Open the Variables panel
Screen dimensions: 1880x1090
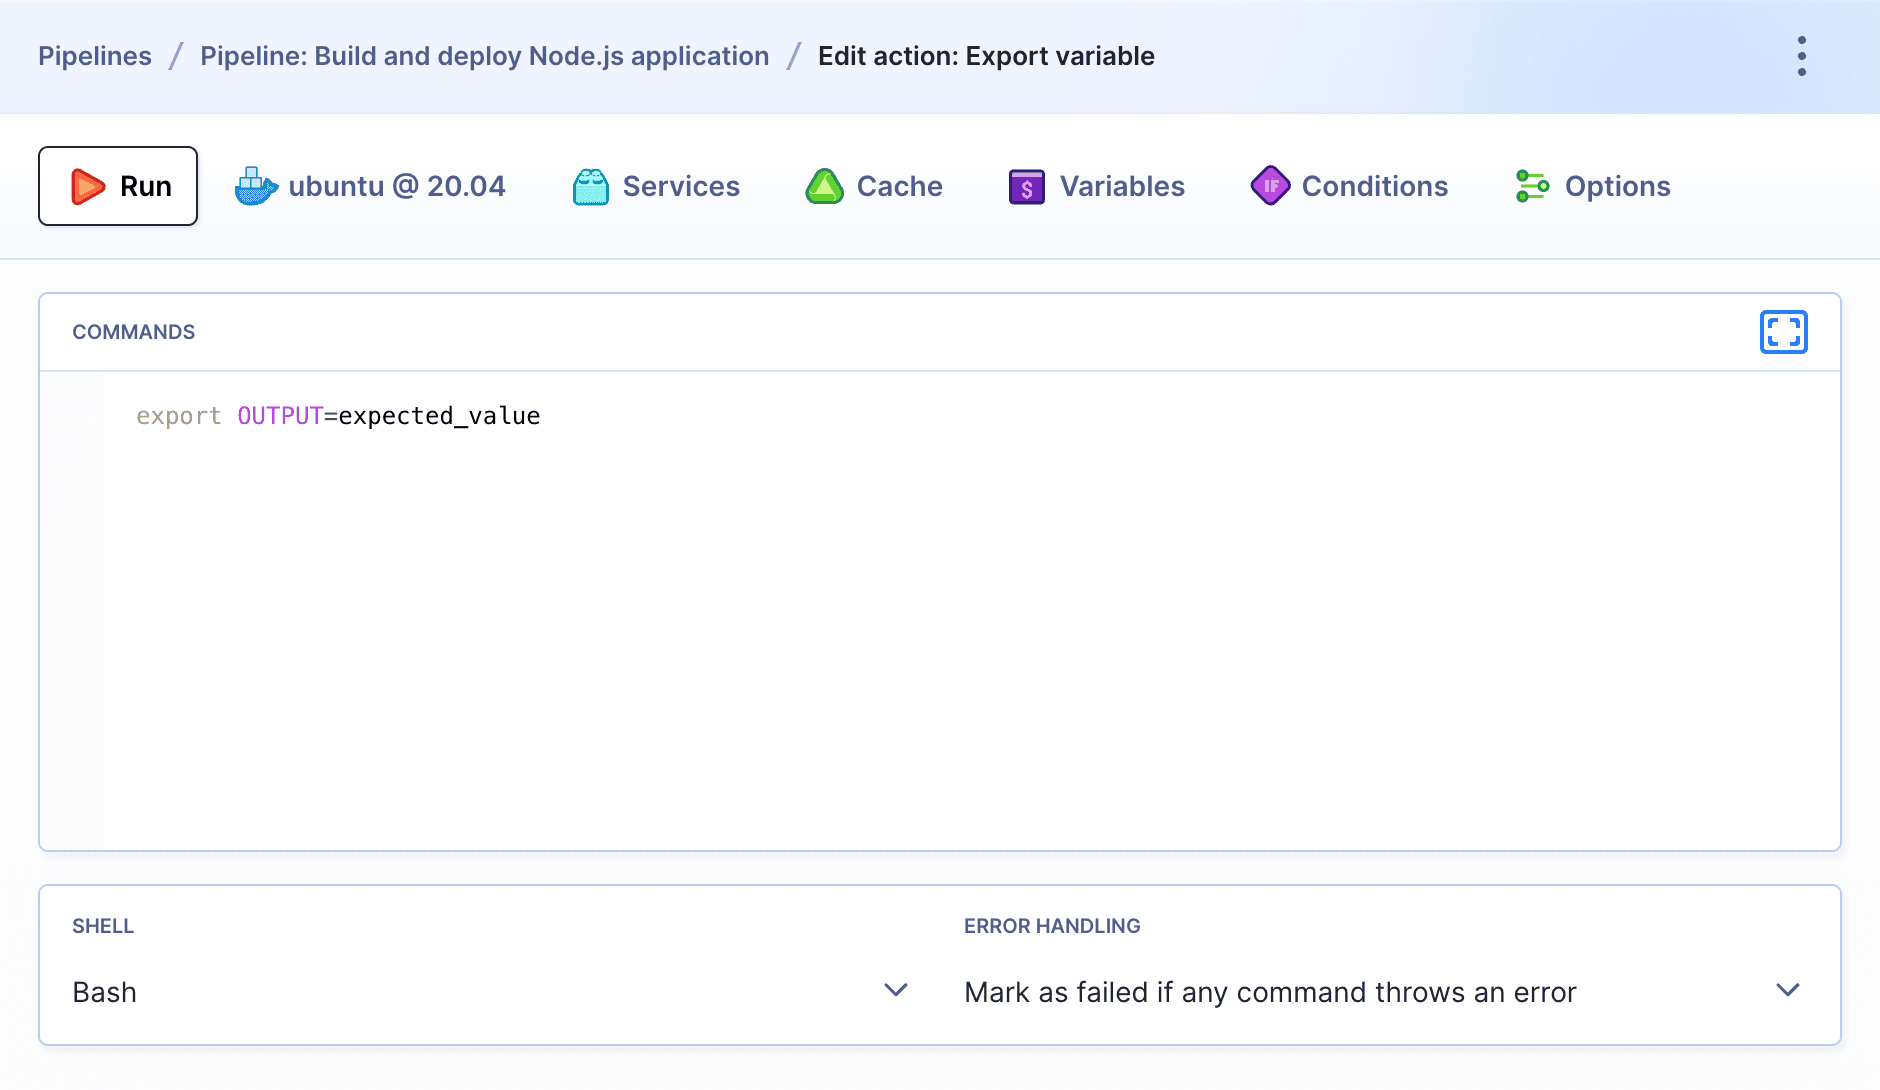tap(1096, 186)
